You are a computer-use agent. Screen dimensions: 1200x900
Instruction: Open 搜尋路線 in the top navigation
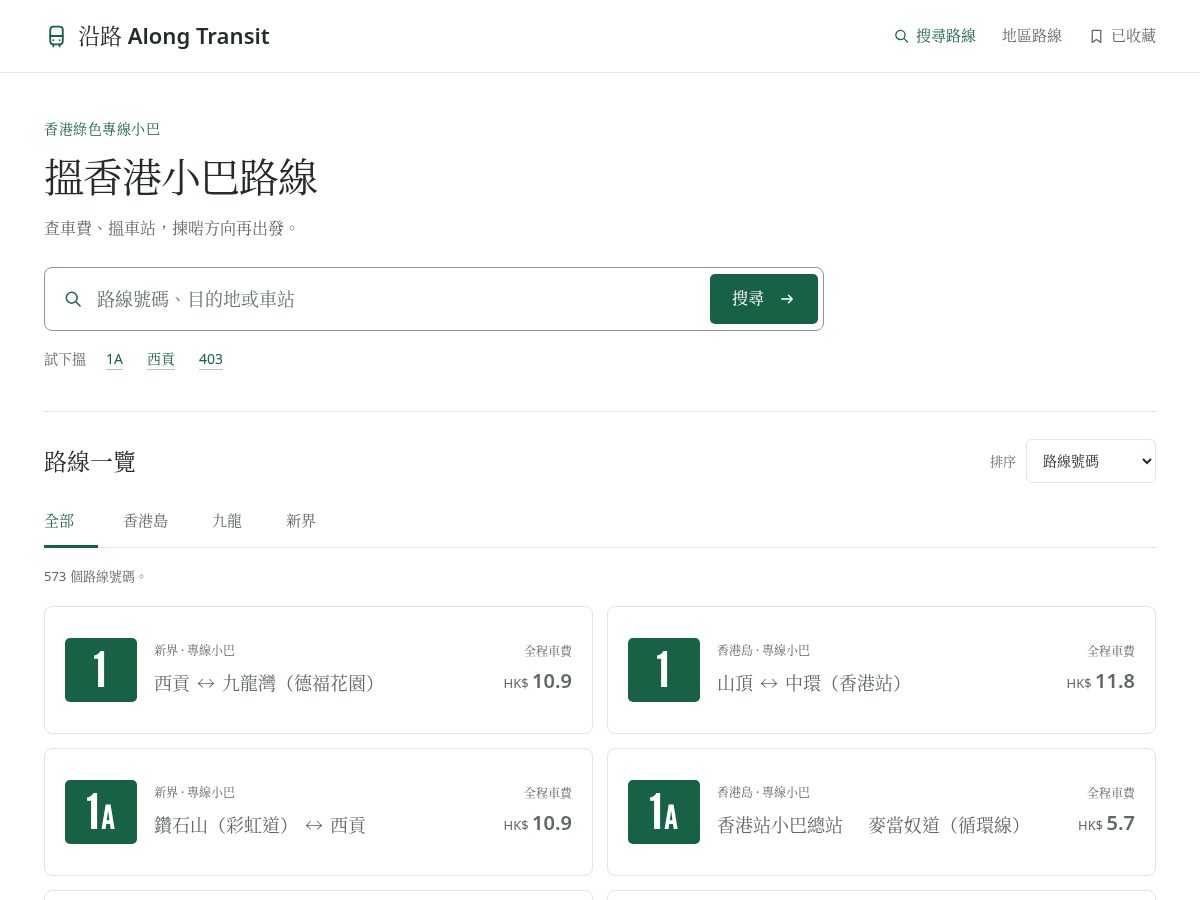coord(935,36)
